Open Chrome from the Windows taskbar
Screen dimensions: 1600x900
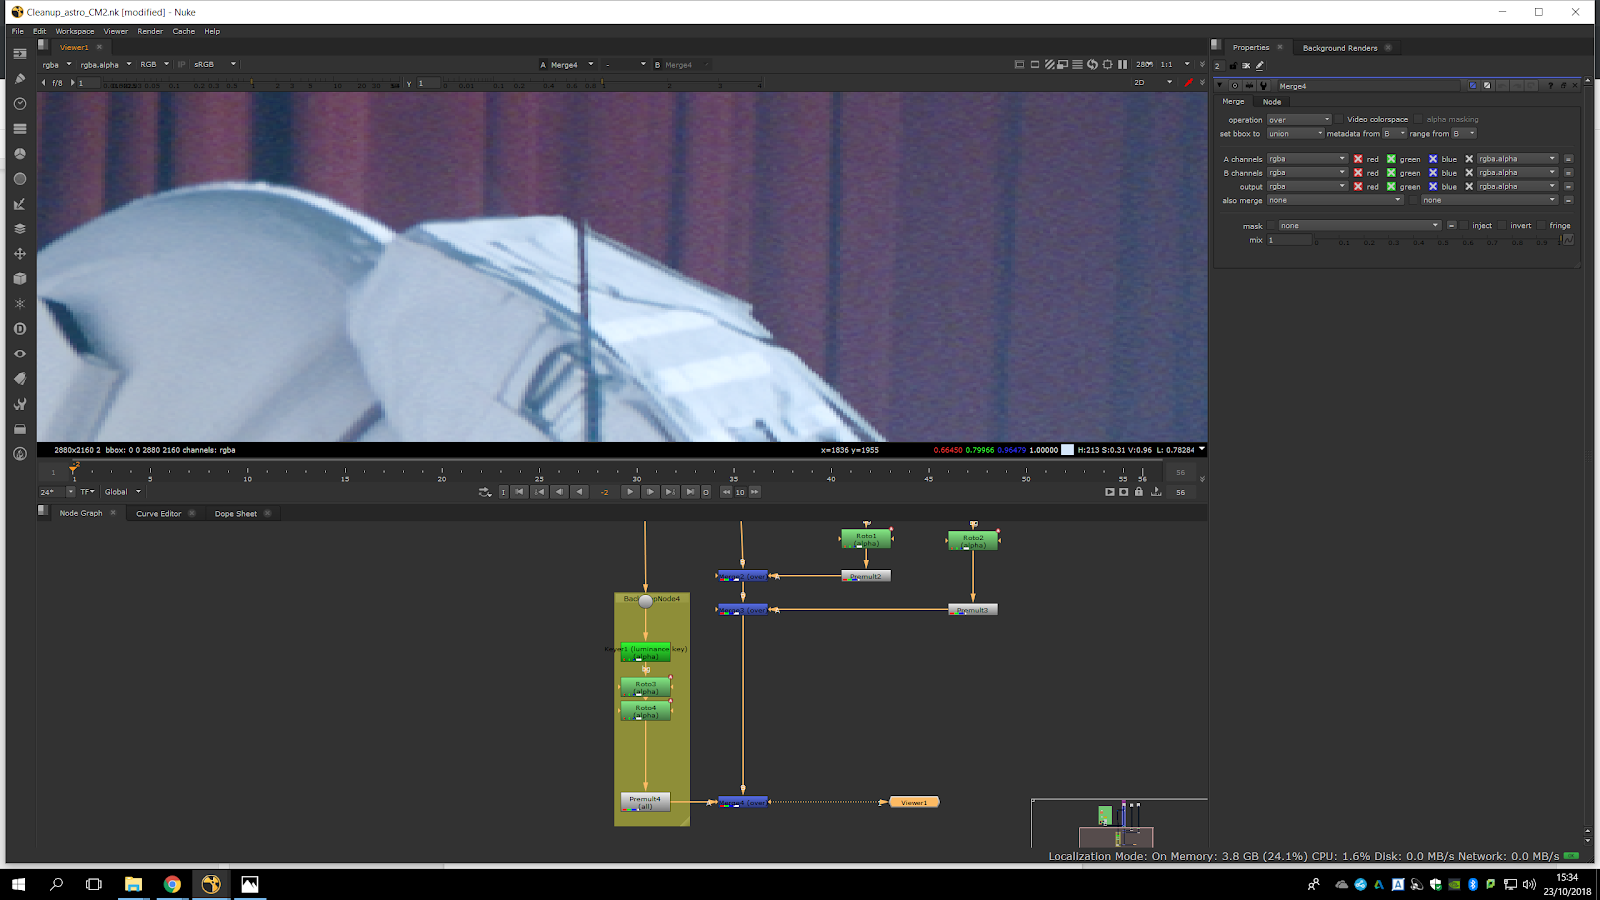(x=172, y=884)
